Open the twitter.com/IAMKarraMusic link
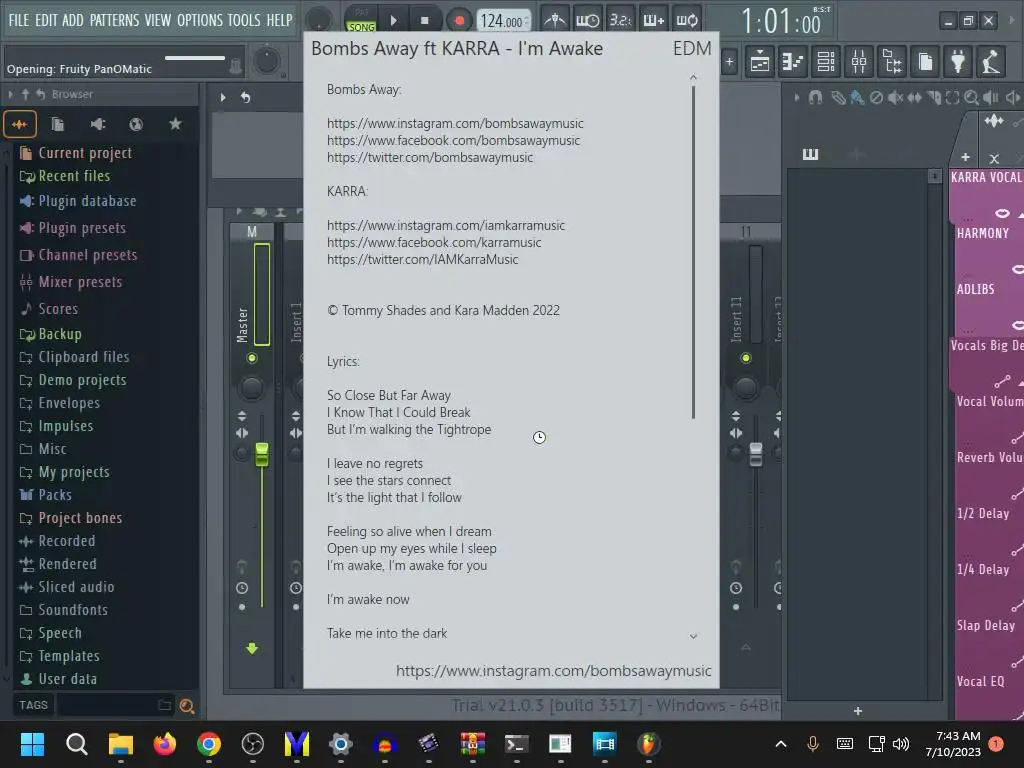The width and height of the screenshot is (1024, 768). point(423,259)
